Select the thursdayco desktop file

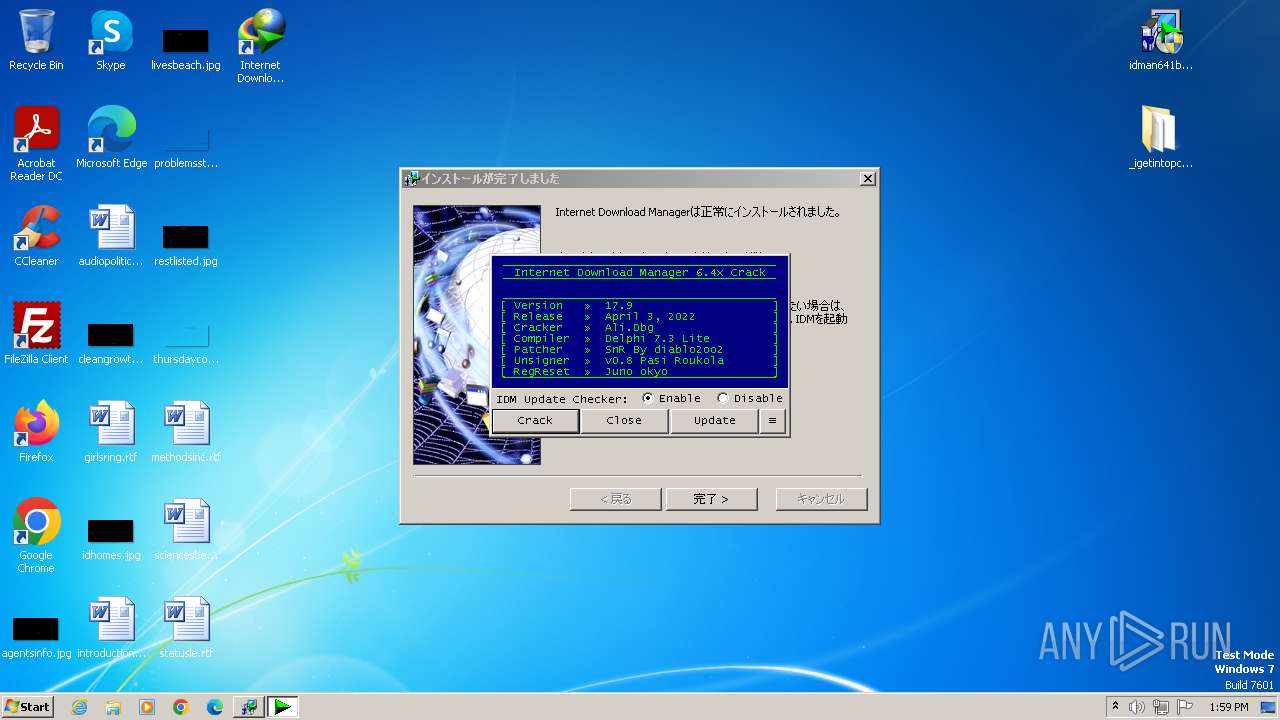pyautogui.click(x=186, y=342)
